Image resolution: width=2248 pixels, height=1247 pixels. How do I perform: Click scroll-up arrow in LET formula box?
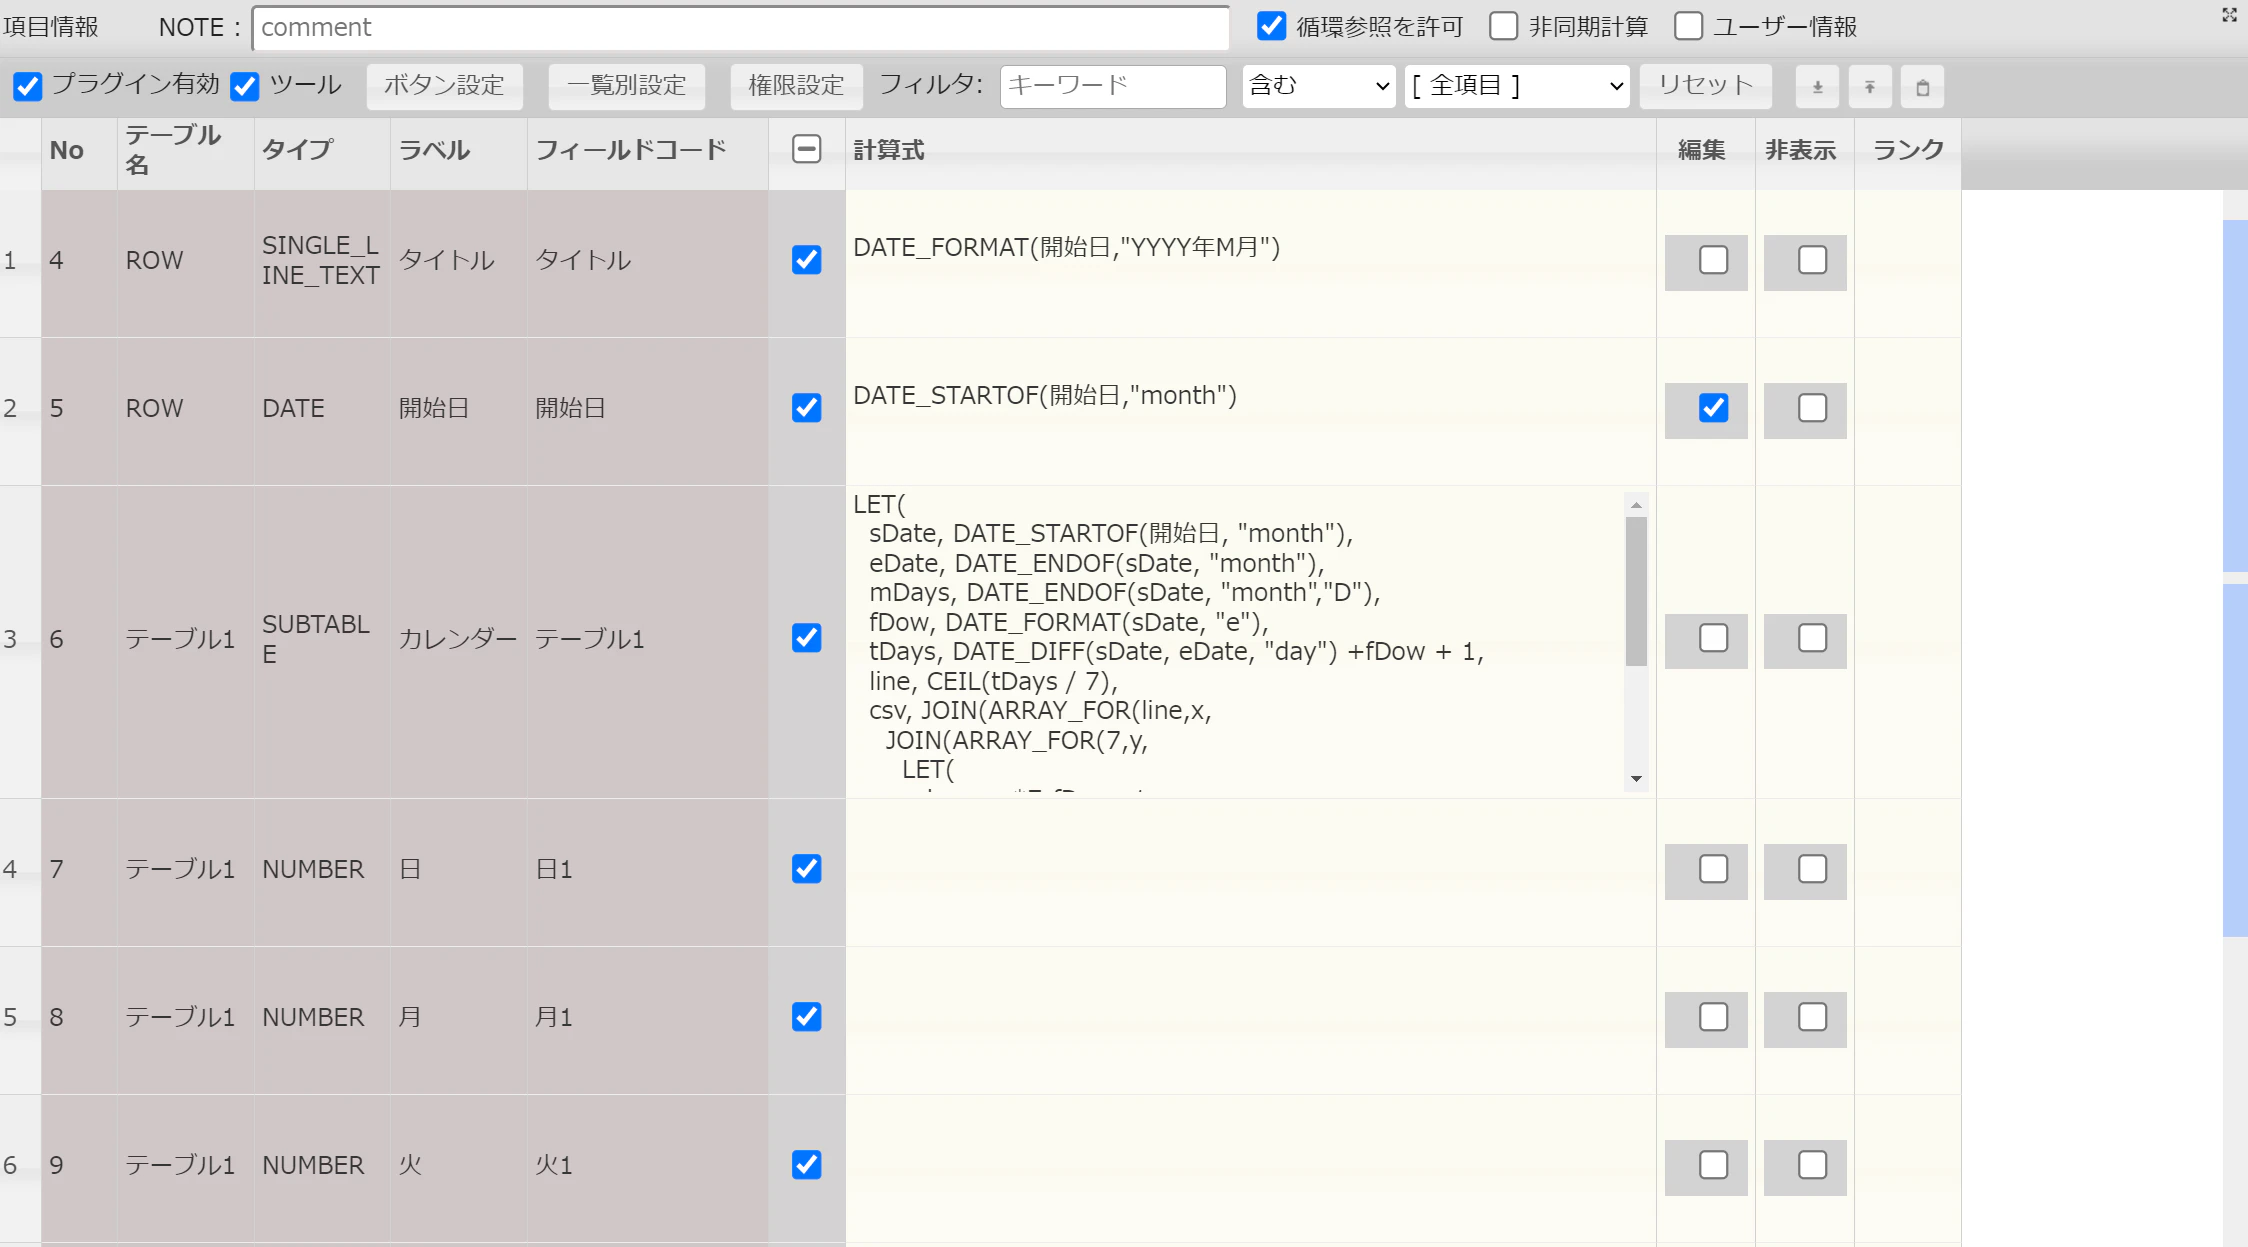[x=1636, y=505]
